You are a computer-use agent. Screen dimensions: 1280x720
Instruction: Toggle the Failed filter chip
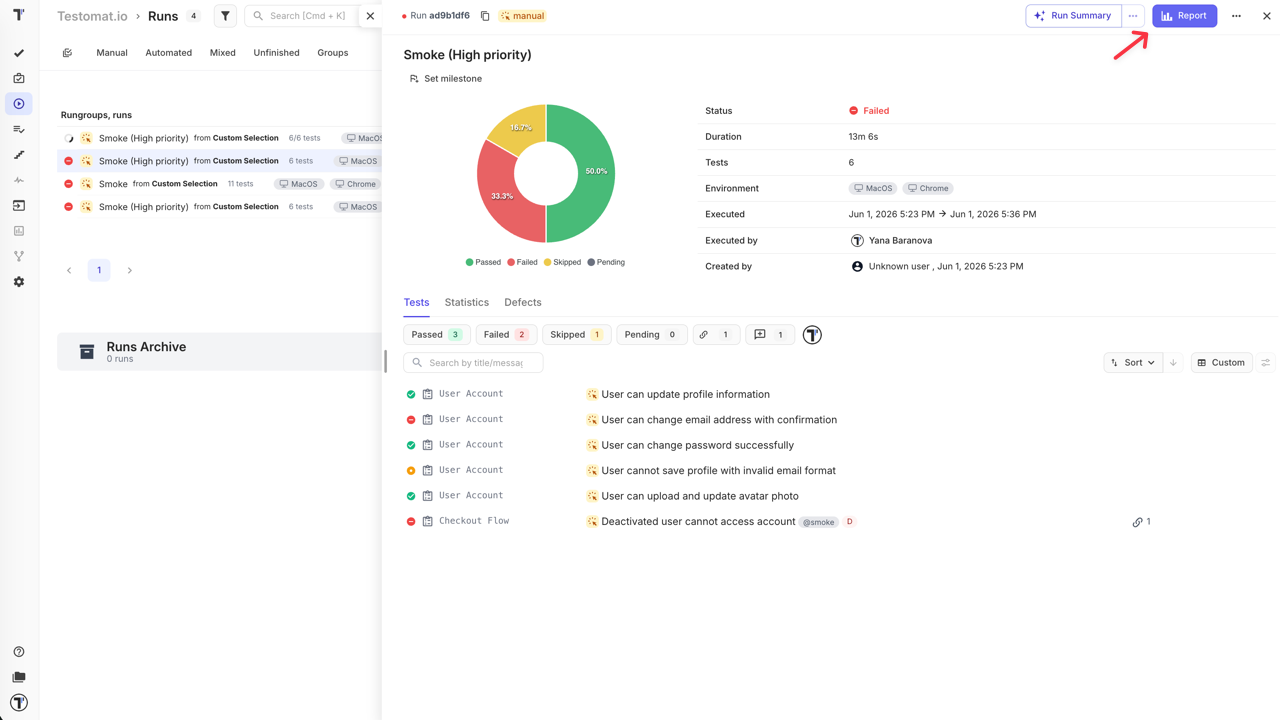click(x=506, y=335)
